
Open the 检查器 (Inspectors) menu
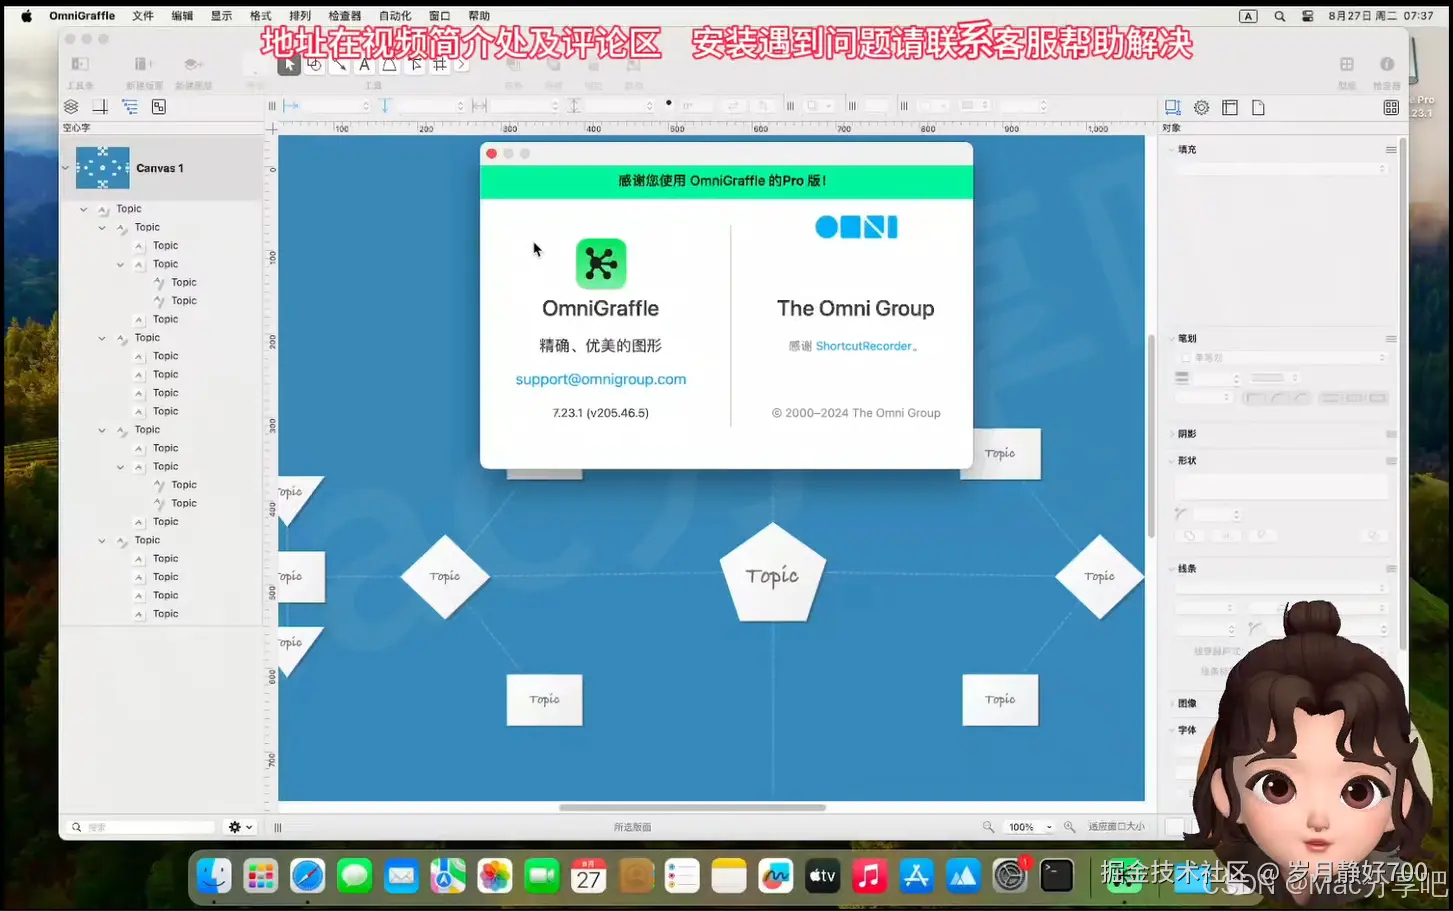pos(345,16)
